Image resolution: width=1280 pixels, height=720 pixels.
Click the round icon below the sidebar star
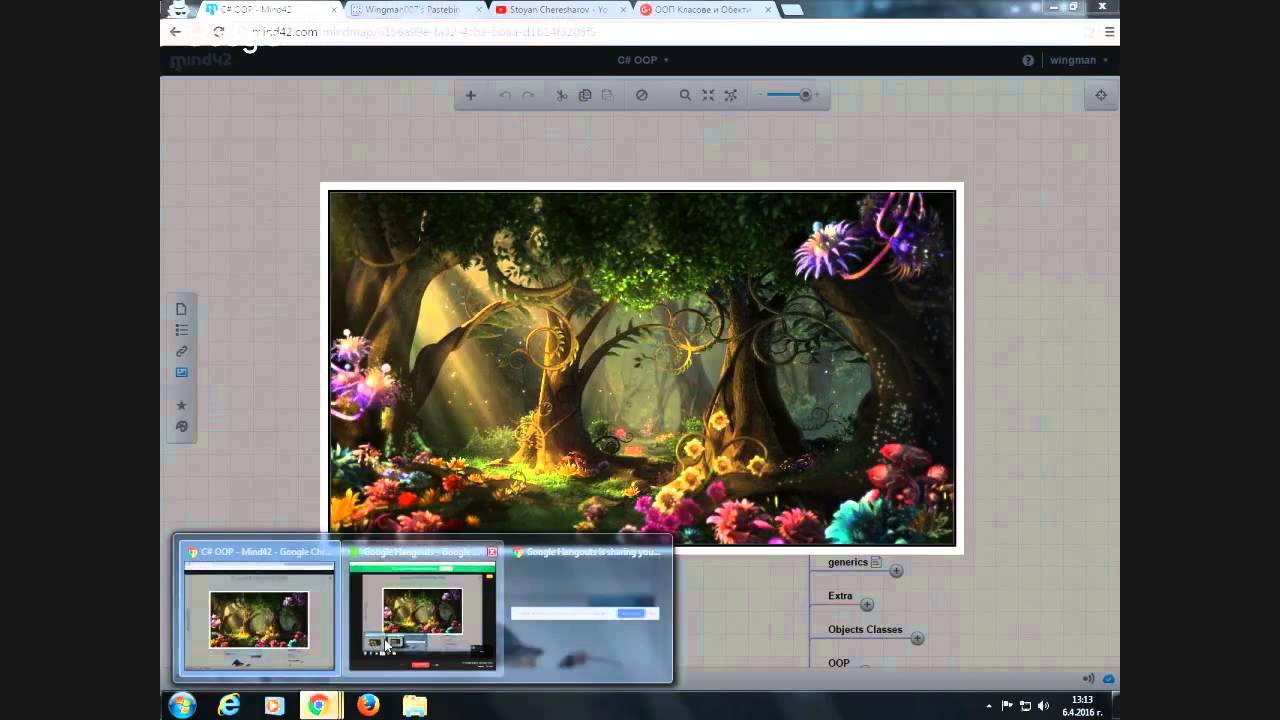point(181,426)
